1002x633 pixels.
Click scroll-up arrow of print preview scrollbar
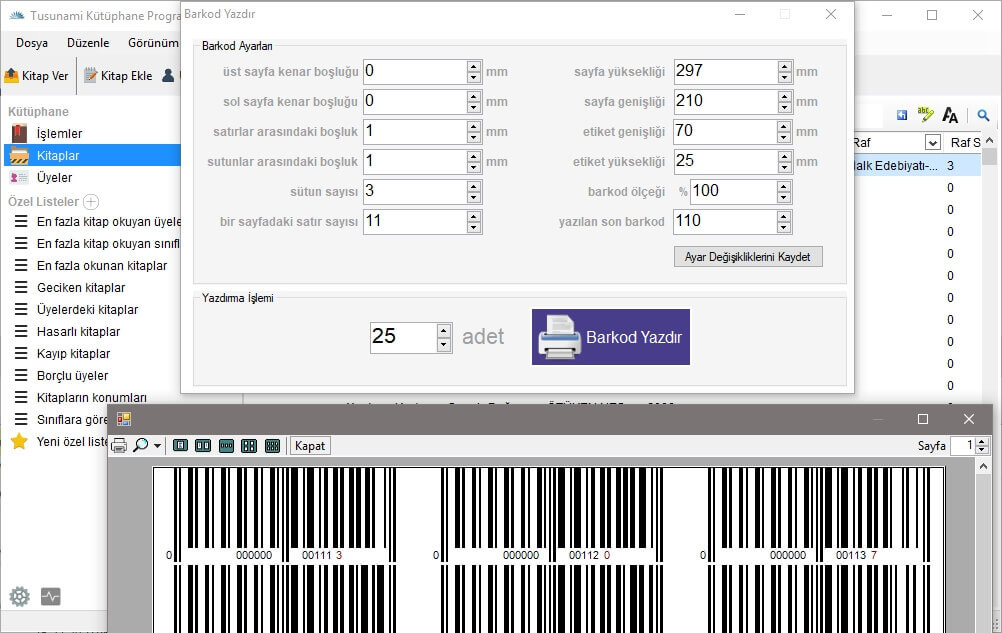coord(984,467)
